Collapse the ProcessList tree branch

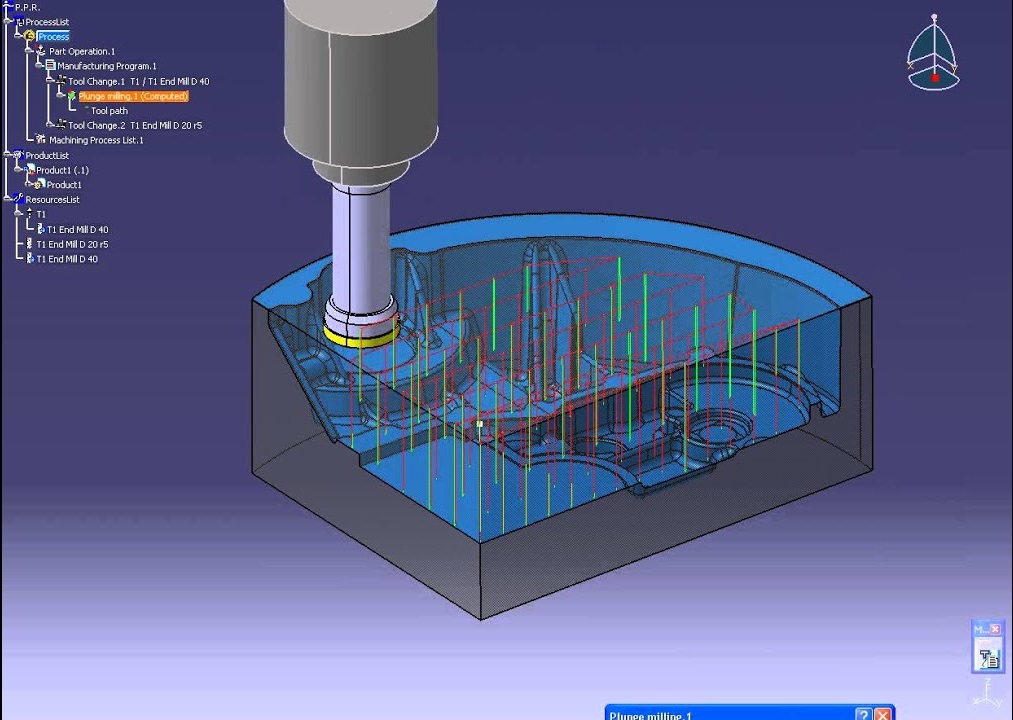(x=8, y=21)
